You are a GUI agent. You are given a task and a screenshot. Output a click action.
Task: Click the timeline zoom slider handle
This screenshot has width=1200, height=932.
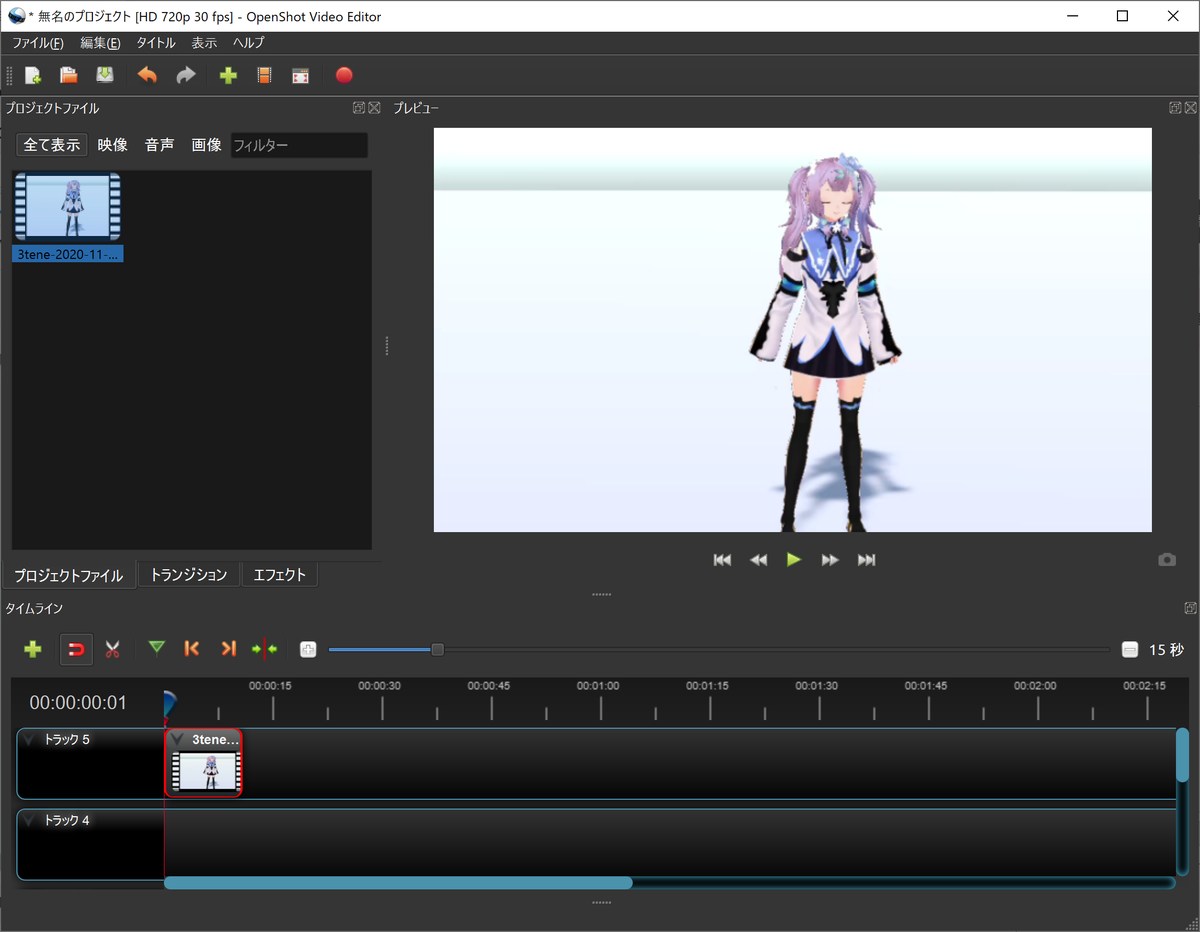437,650
